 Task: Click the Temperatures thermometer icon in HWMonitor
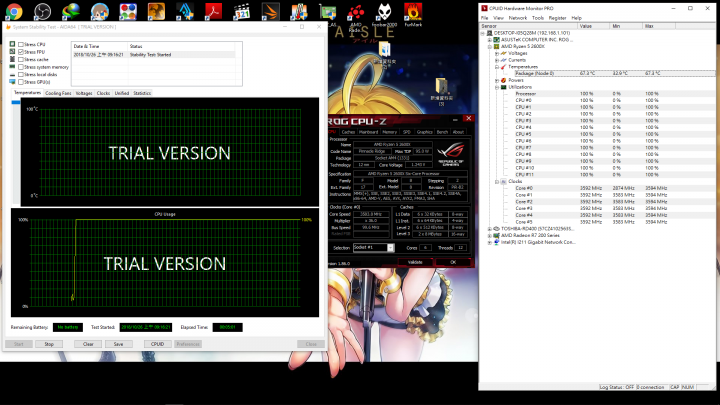503,67
